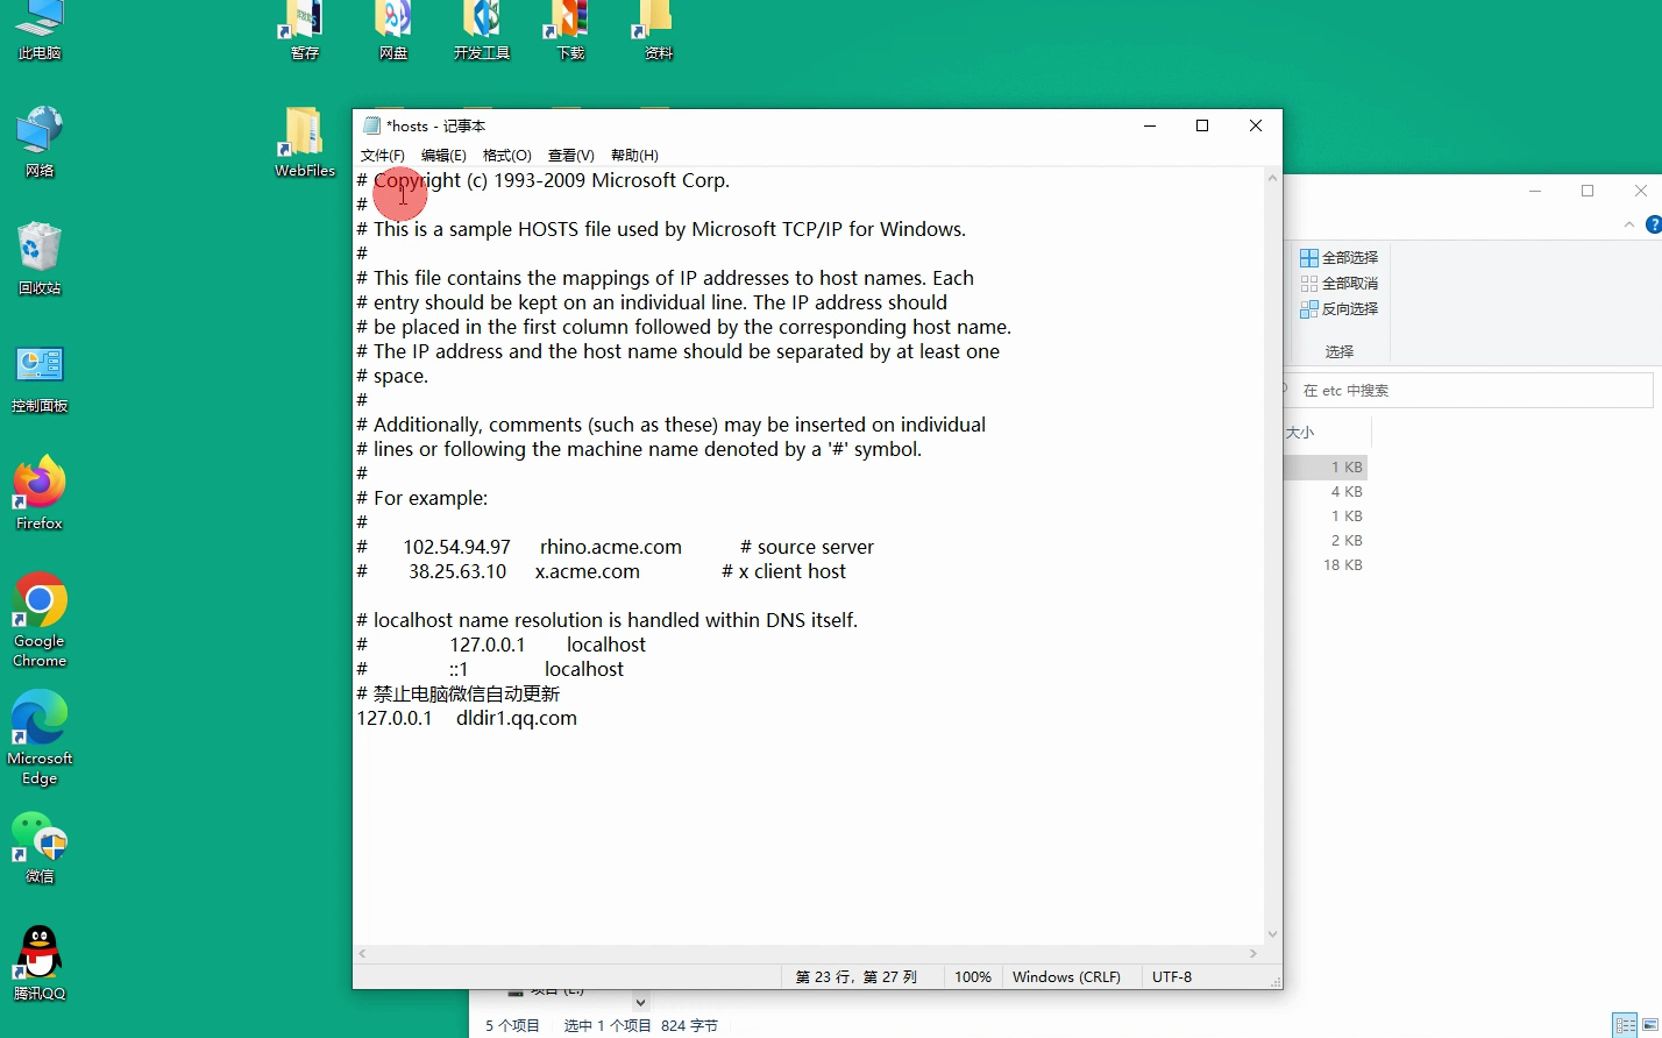Open the 暂存 folder shortcut
The height and width of the screenshot is (1038, 1662).
point(305,30)
